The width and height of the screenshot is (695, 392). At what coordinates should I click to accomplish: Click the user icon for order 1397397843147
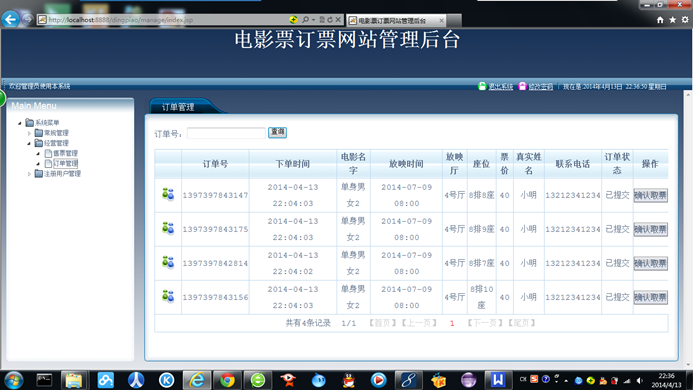(168, 194)
